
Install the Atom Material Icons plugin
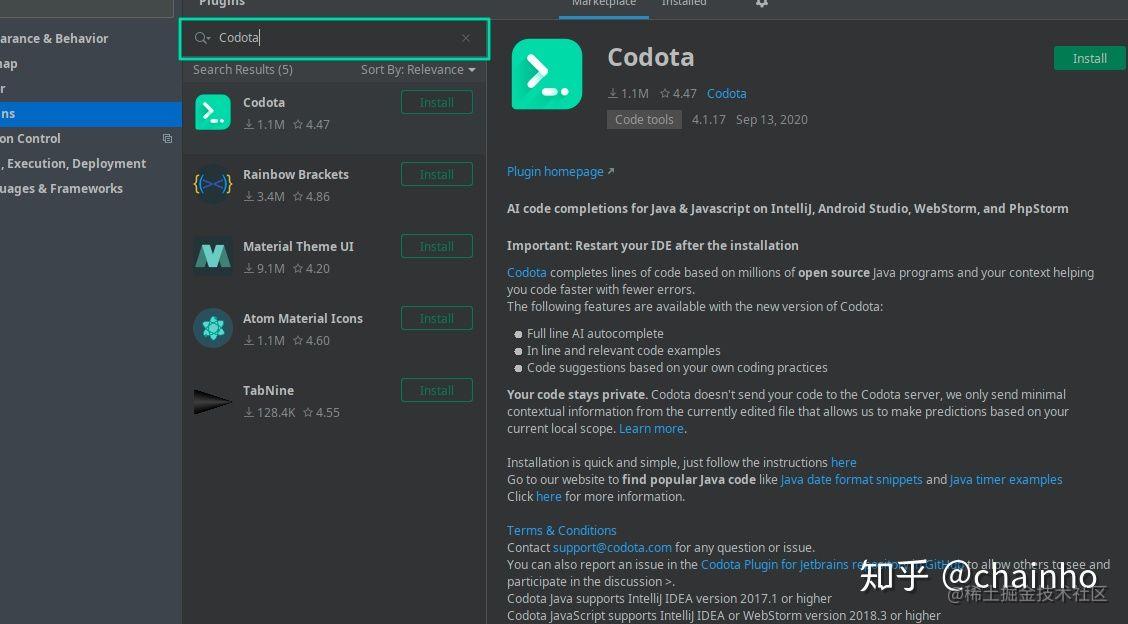point(437,318)
